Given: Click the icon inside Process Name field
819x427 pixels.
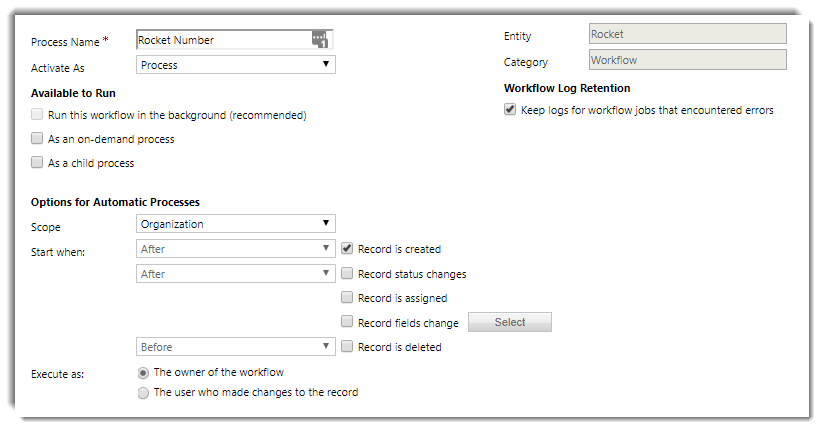Looking at the screenshot, I should coord(320,40).
